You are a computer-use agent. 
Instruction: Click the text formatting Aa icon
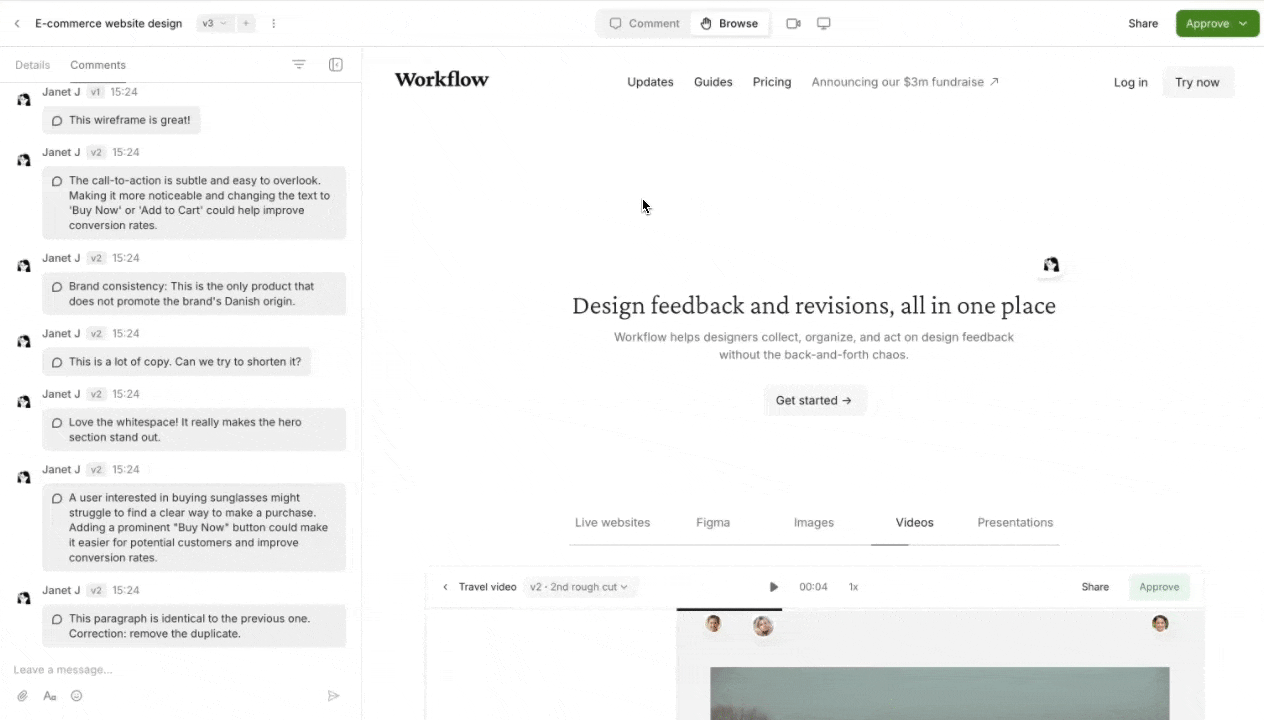point(50,696)
